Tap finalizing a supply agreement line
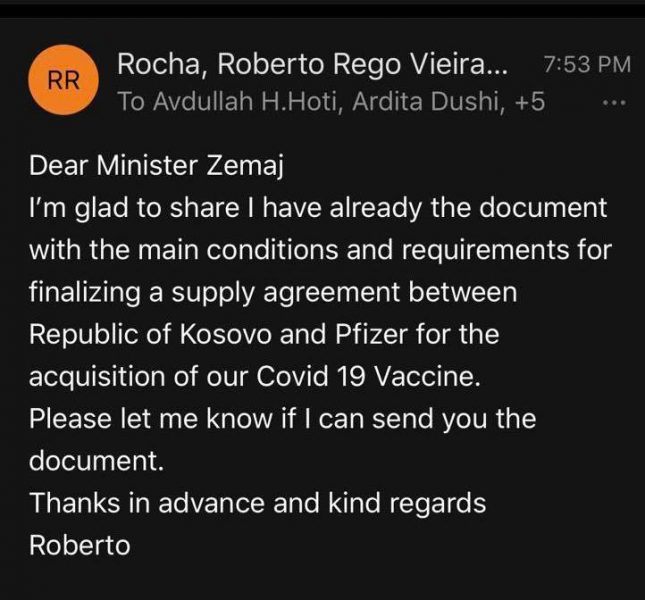 tap(272, 293)
